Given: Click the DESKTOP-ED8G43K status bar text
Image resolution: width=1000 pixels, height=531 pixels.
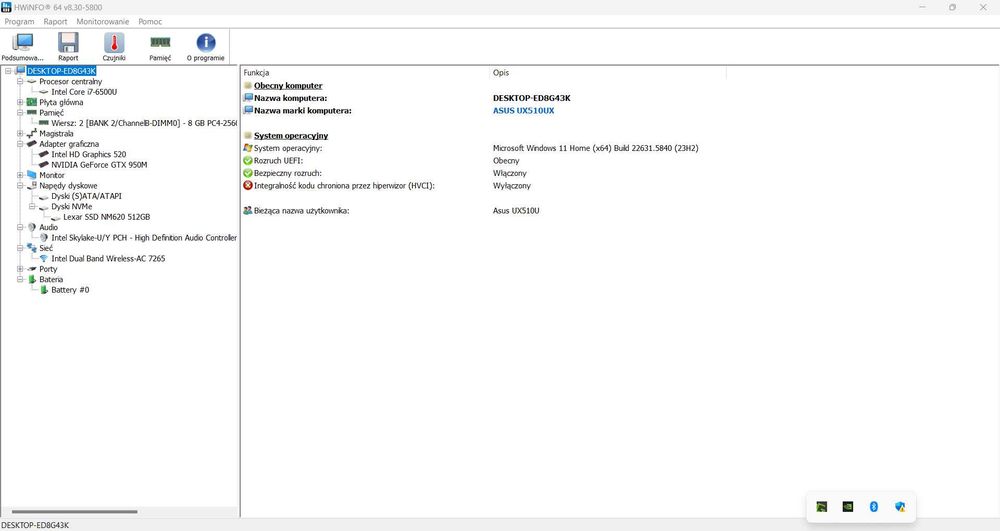Looking at the screenshot, I should click(35, 525).
